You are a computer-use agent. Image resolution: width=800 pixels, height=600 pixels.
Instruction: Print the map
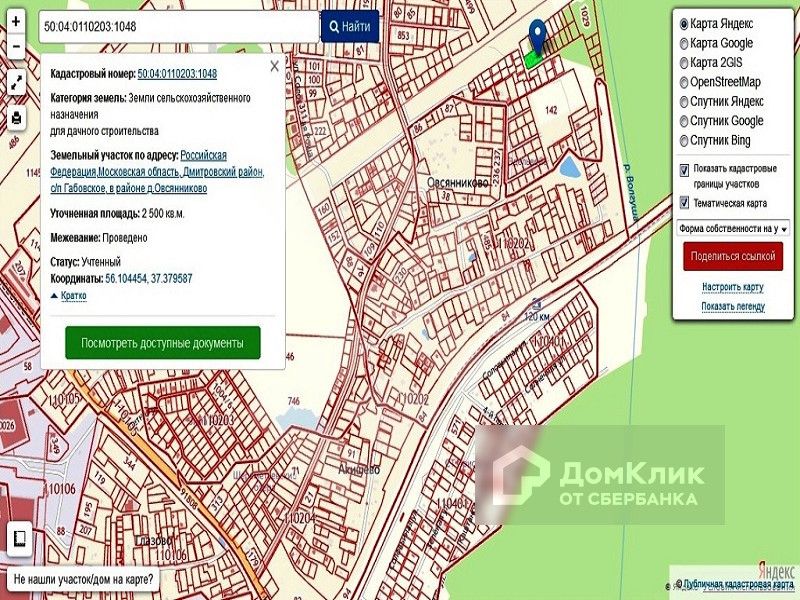pyautogui.click(x=16, y=118)
